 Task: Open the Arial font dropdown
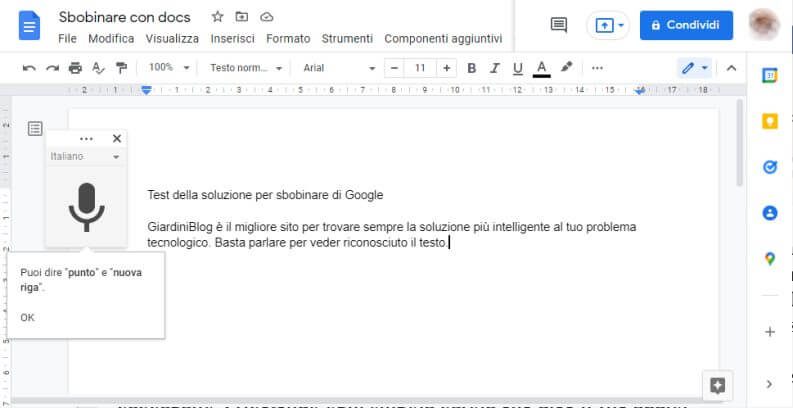point(339,68)
